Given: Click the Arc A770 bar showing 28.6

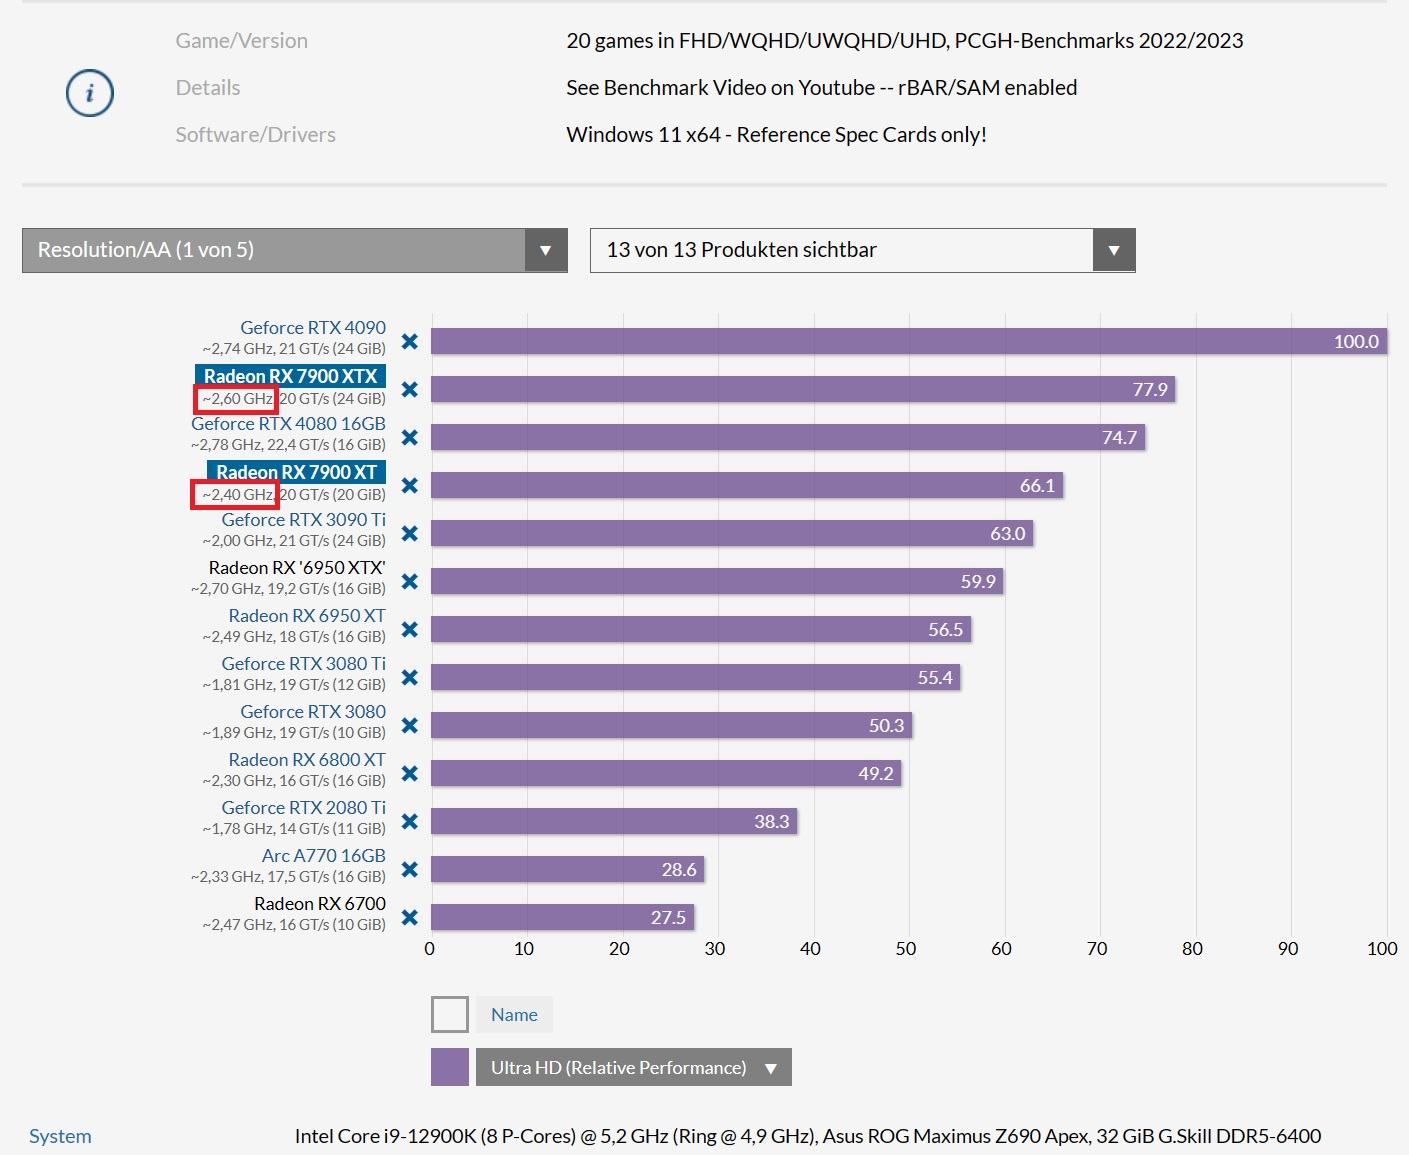Looking at the screenshot, I should [568, 869].
